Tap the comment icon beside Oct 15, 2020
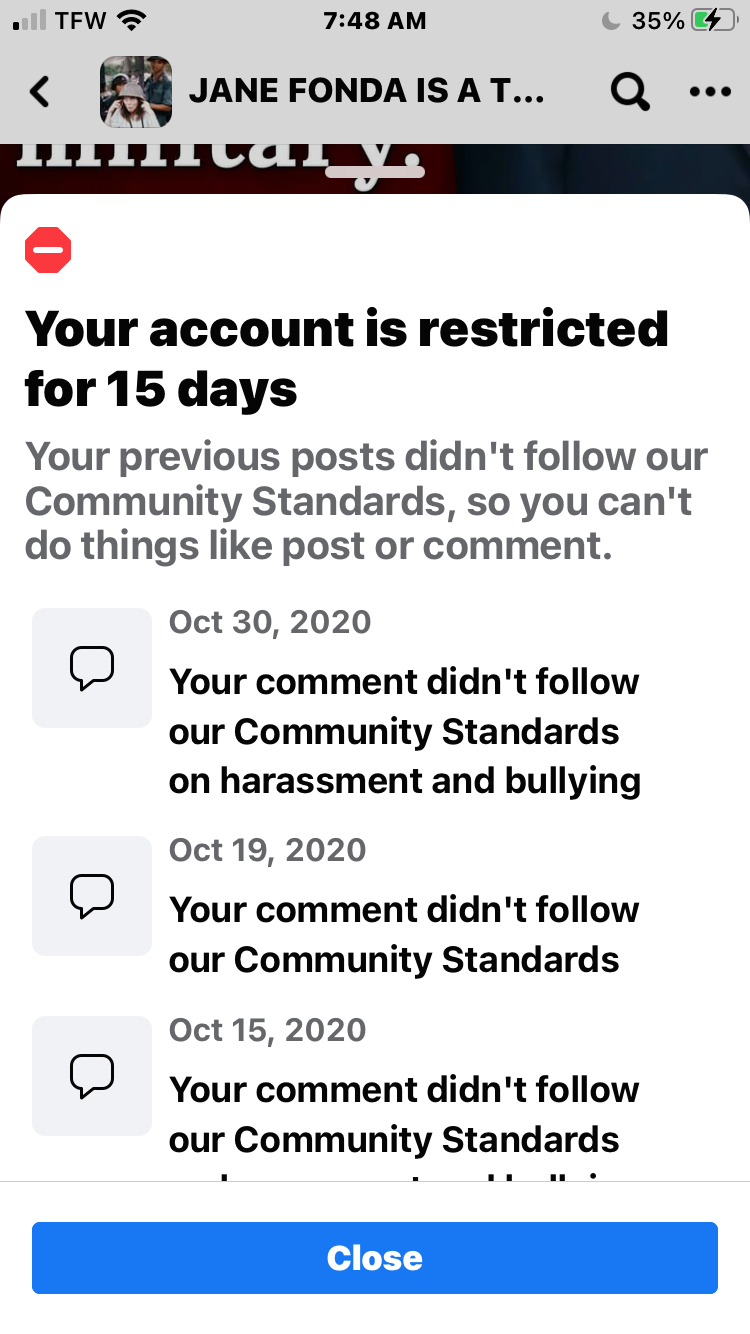Image resolution: width=750 pixels, height=1334 pixels. click(92, 1075)
